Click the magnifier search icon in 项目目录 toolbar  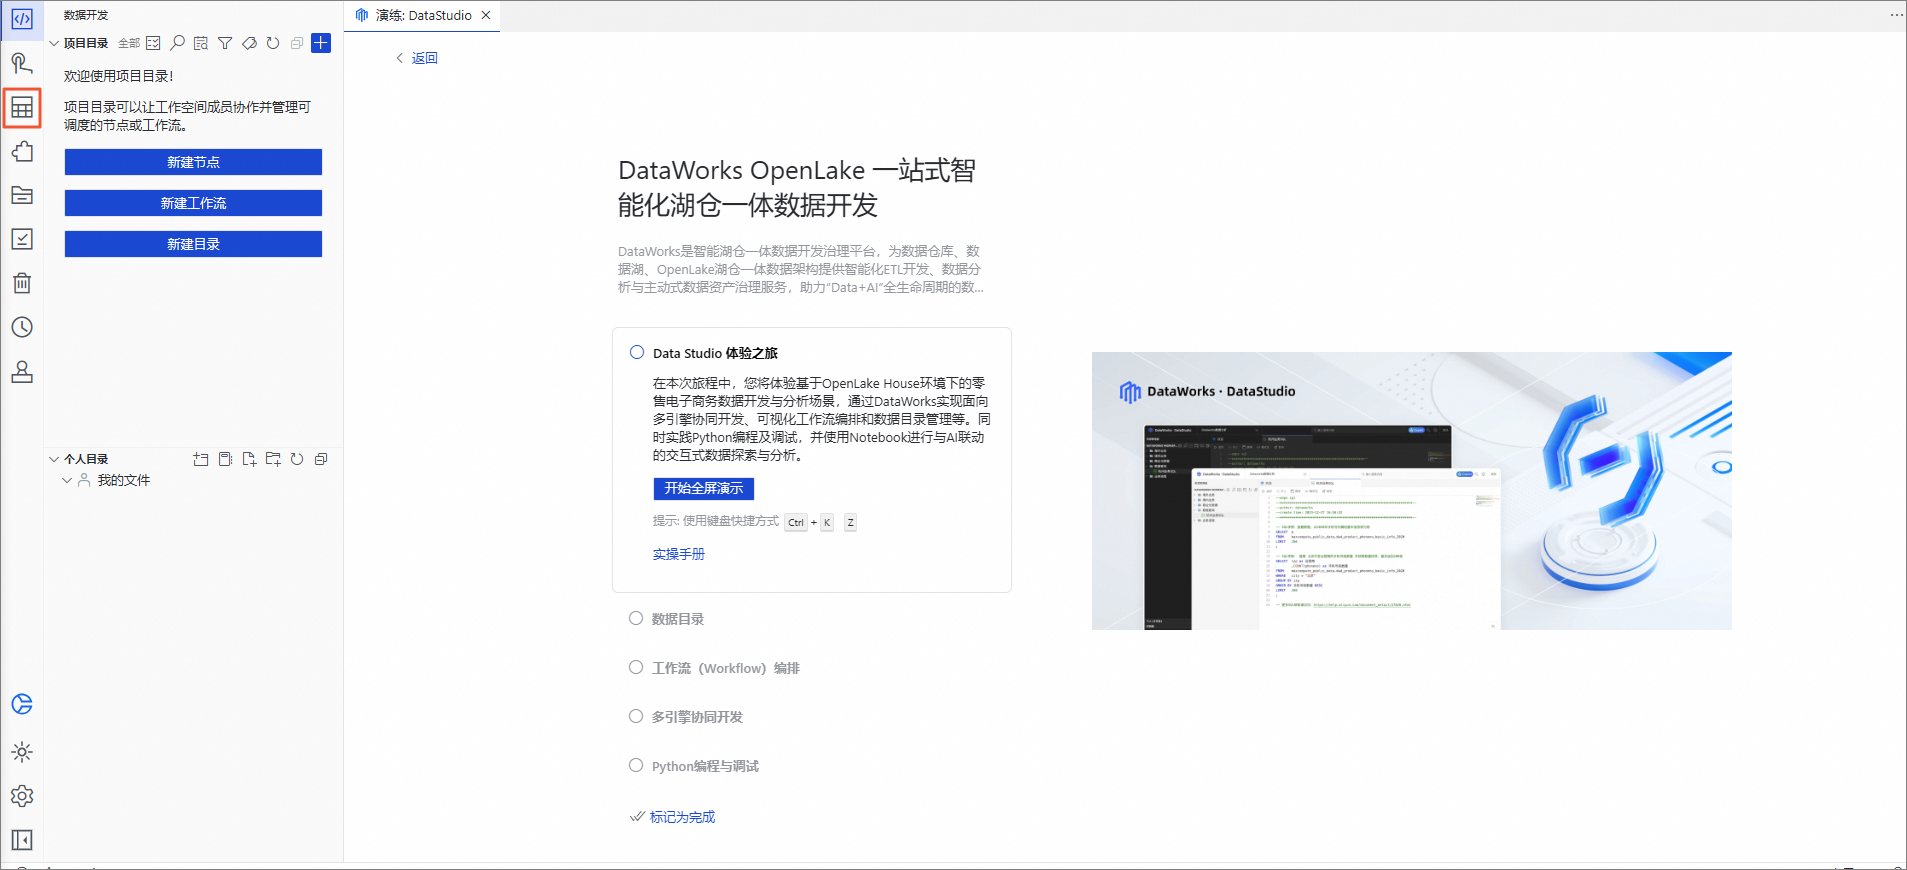[x=177, y=43]
